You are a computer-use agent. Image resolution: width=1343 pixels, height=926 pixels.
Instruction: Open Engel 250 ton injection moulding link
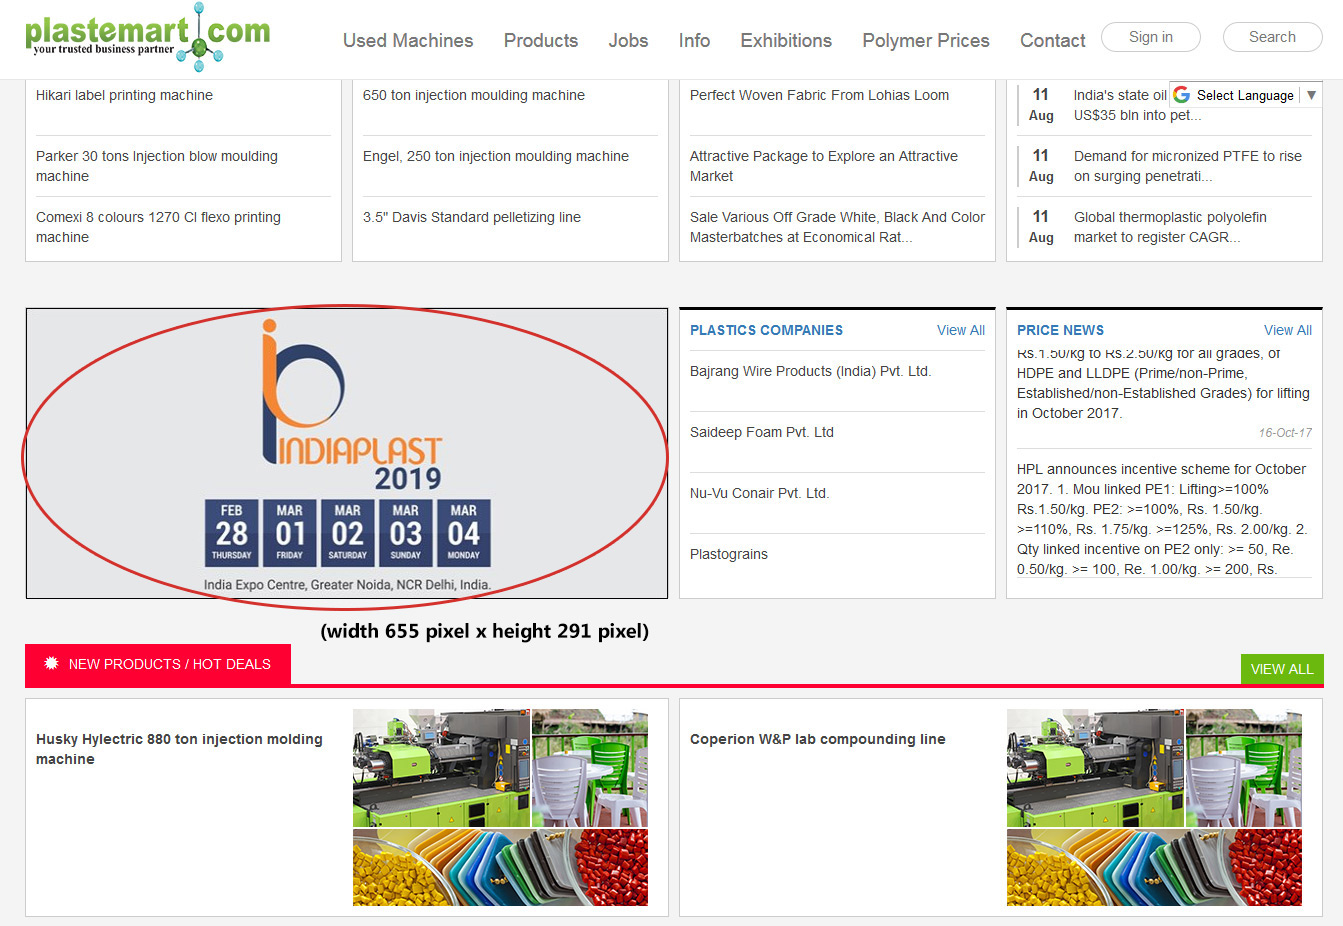496,156
